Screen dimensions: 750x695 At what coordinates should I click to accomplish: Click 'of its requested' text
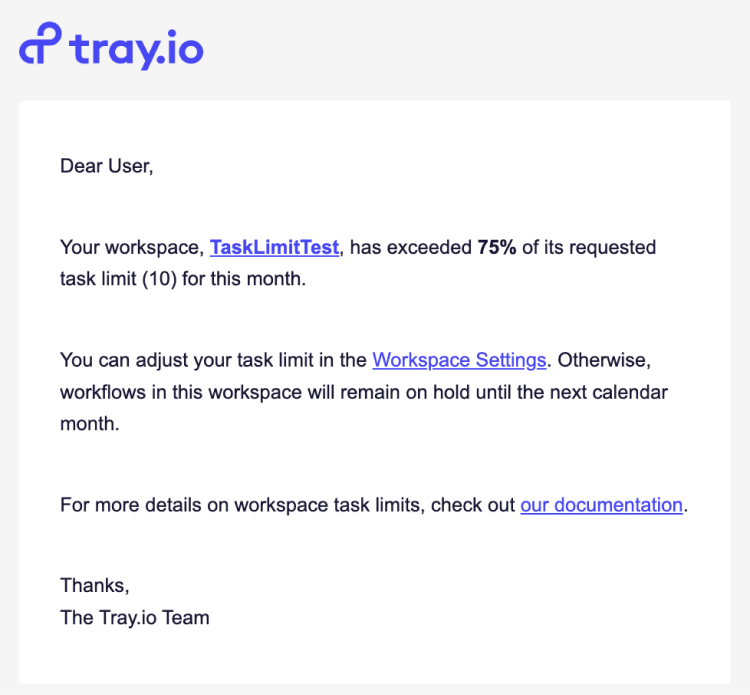click(589, 248)
